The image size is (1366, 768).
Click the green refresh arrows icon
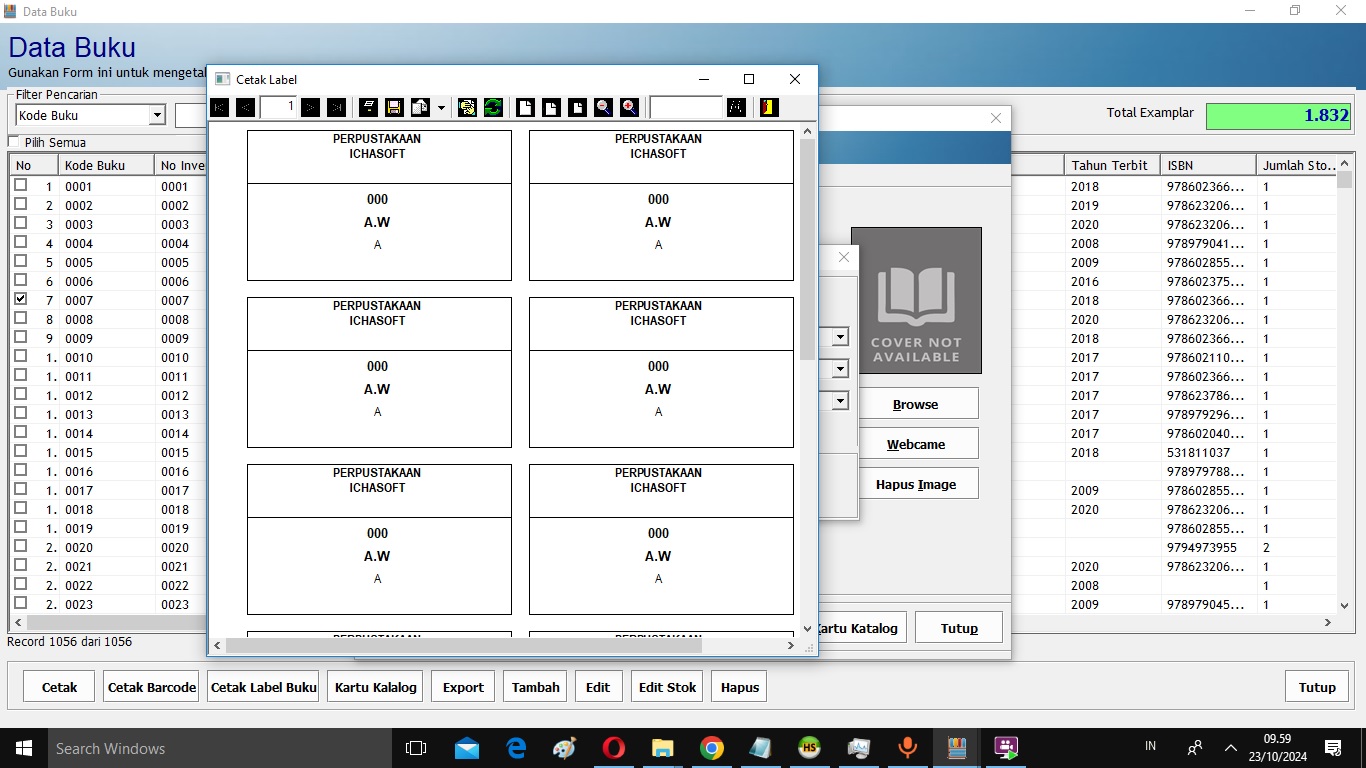493,107
